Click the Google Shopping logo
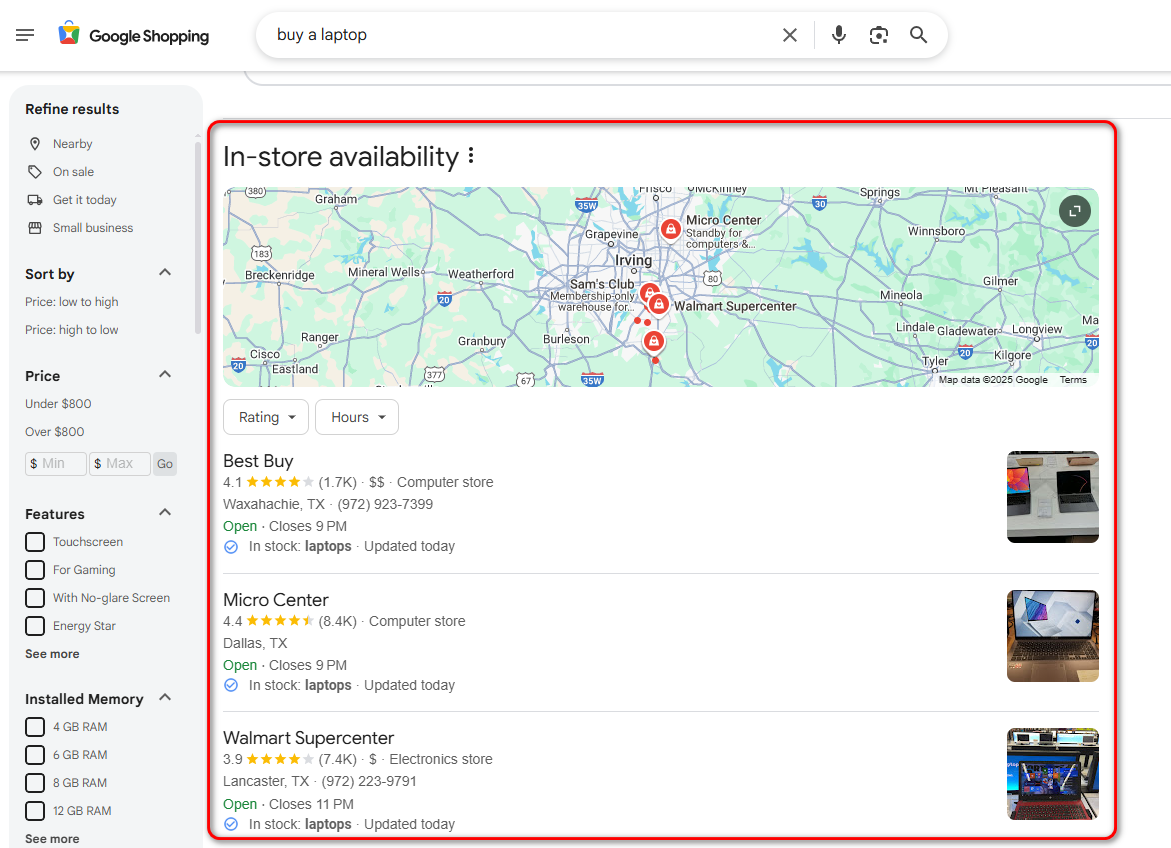1171x848 pixels. click(x=134, y=35)
